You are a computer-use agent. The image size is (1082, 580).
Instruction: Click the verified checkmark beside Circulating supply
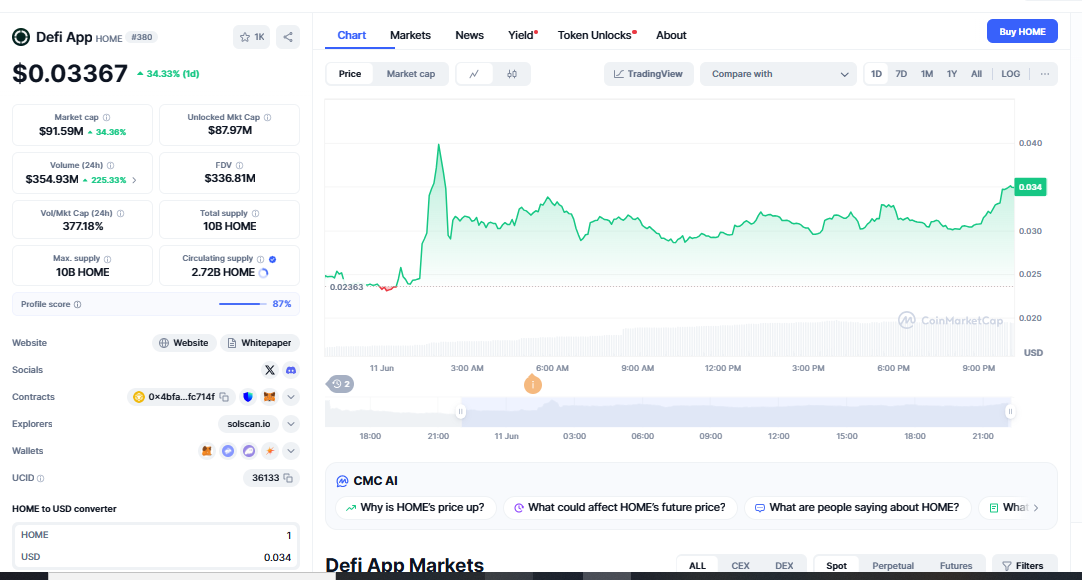point(273,259)
